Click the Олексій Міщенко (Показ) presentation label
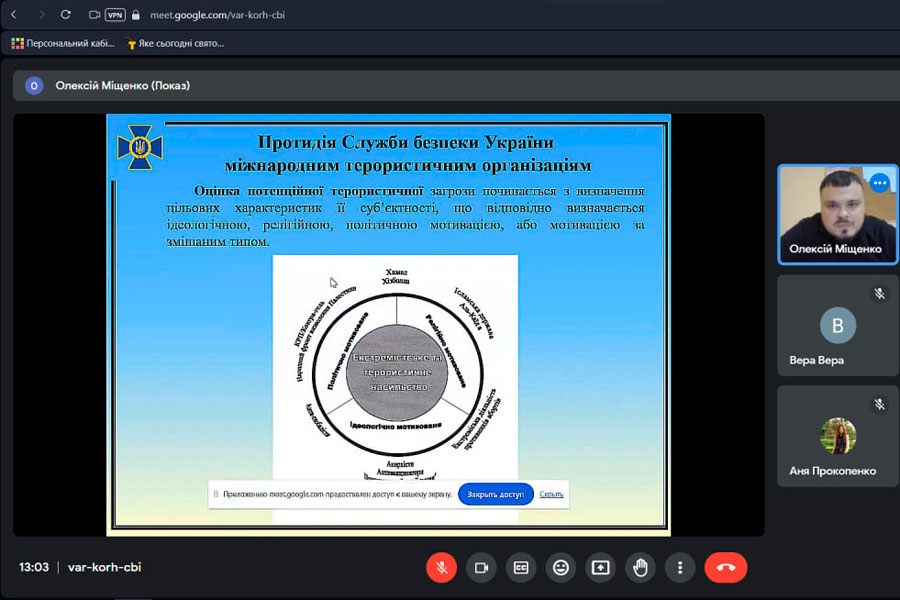Image resolution: width=900 pixels, height=600 pixels. pyautogui.click(x=122, y=86)
